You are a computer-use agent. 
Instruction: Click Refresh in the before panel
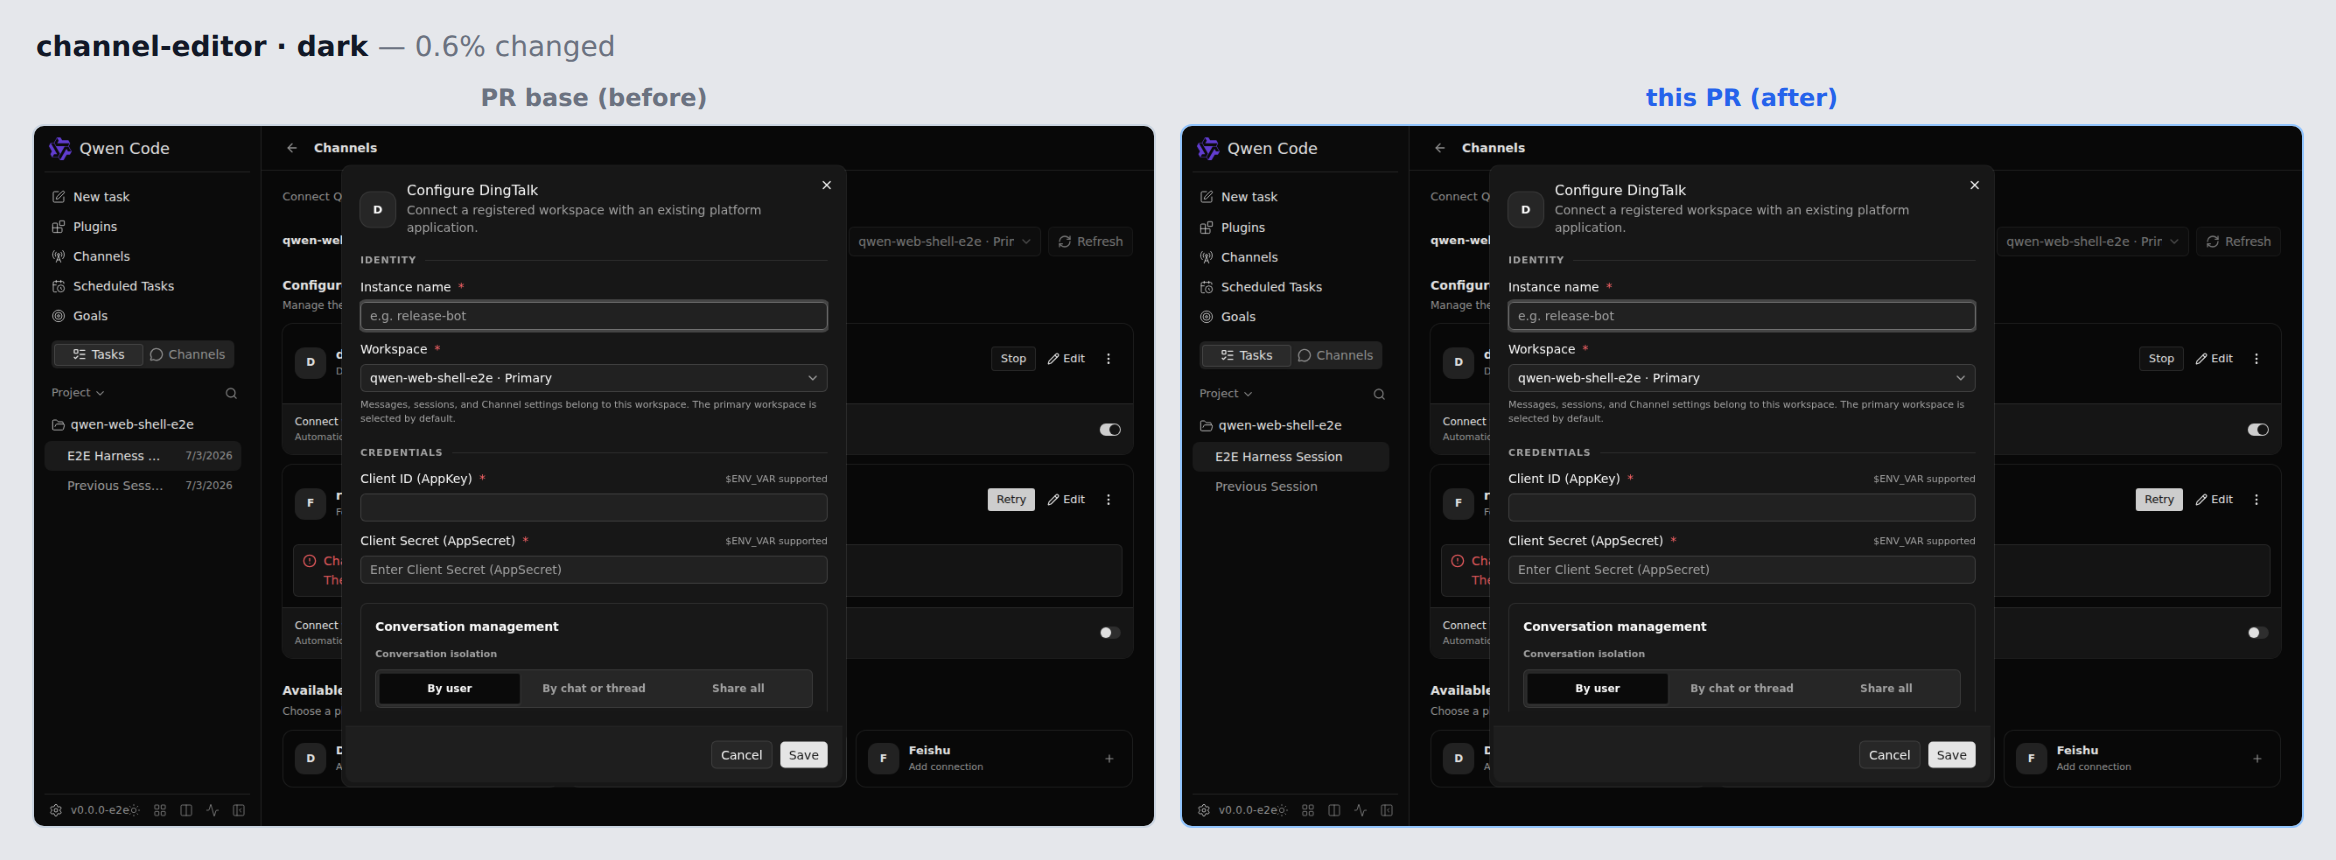point(1091,242)
